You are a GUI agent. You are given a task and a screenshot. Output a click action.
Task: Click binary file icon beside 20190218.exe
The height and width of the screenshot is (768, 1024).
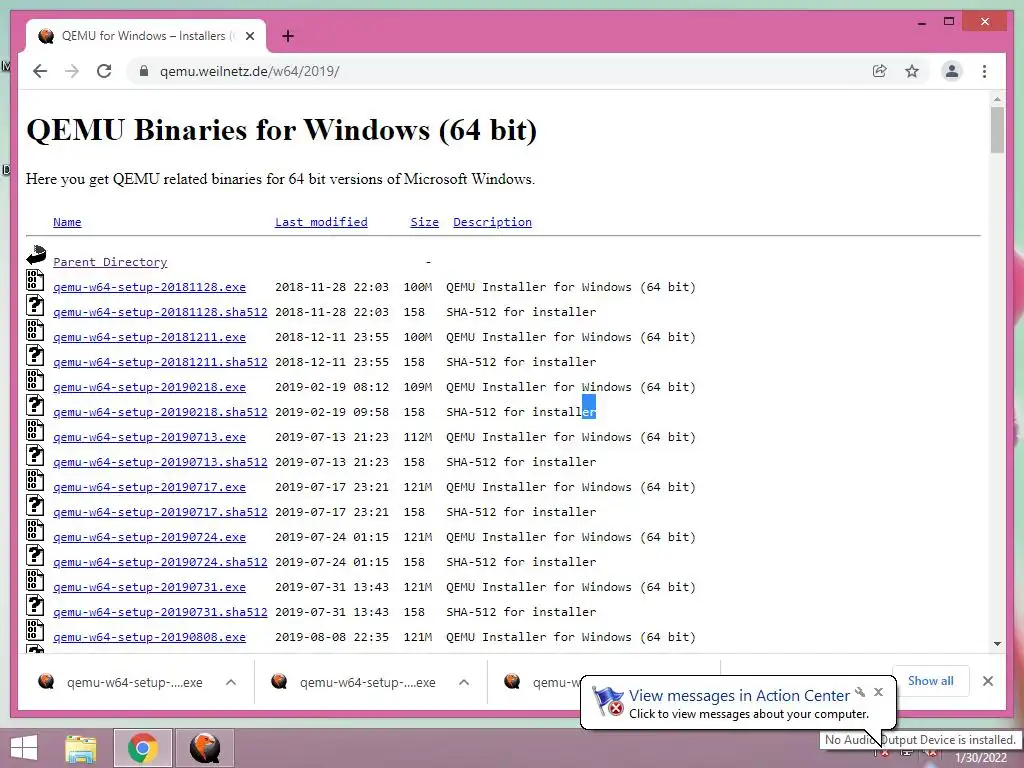(35, 379)
